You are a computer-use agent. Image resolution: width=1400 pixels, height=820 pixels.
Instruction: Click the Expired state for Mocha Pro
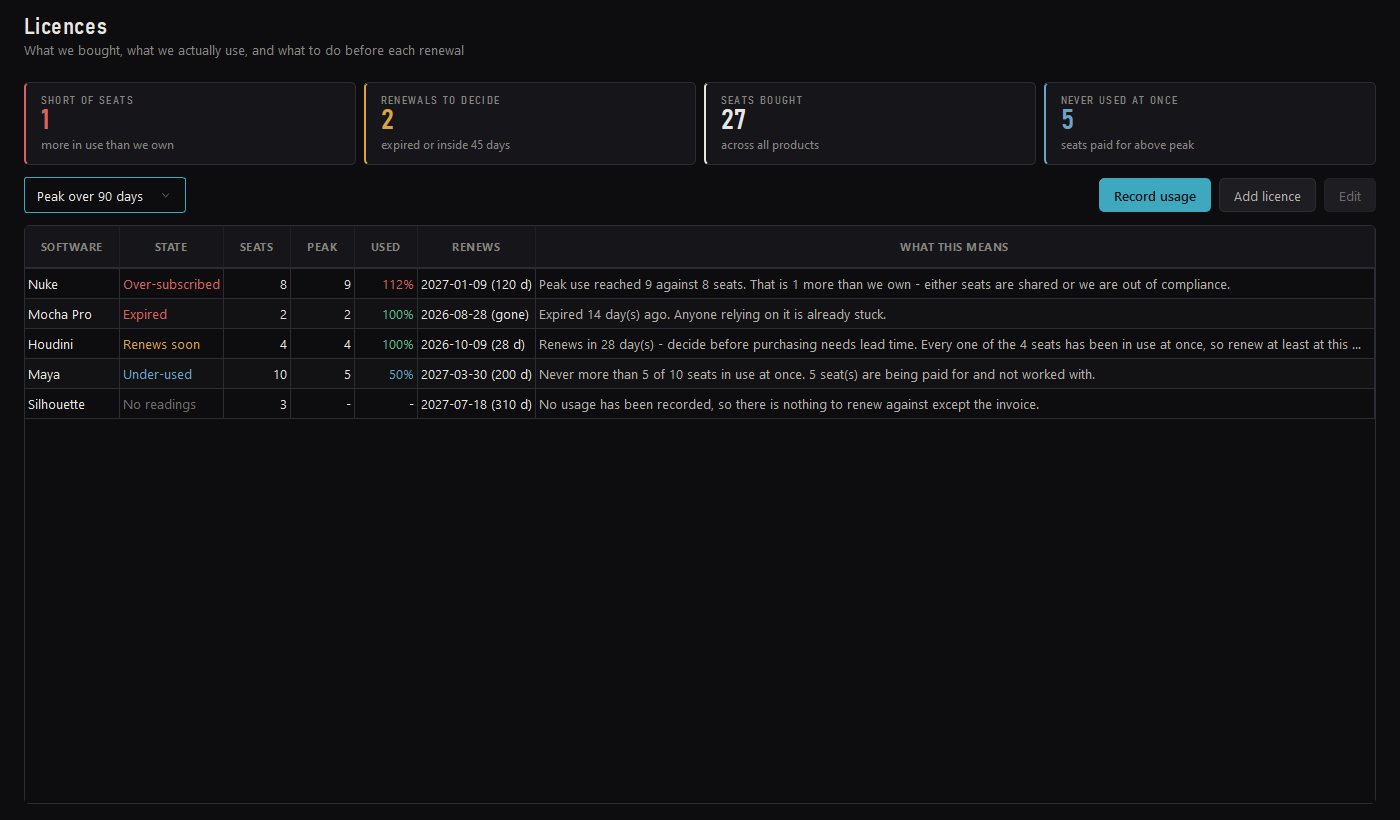171,314
